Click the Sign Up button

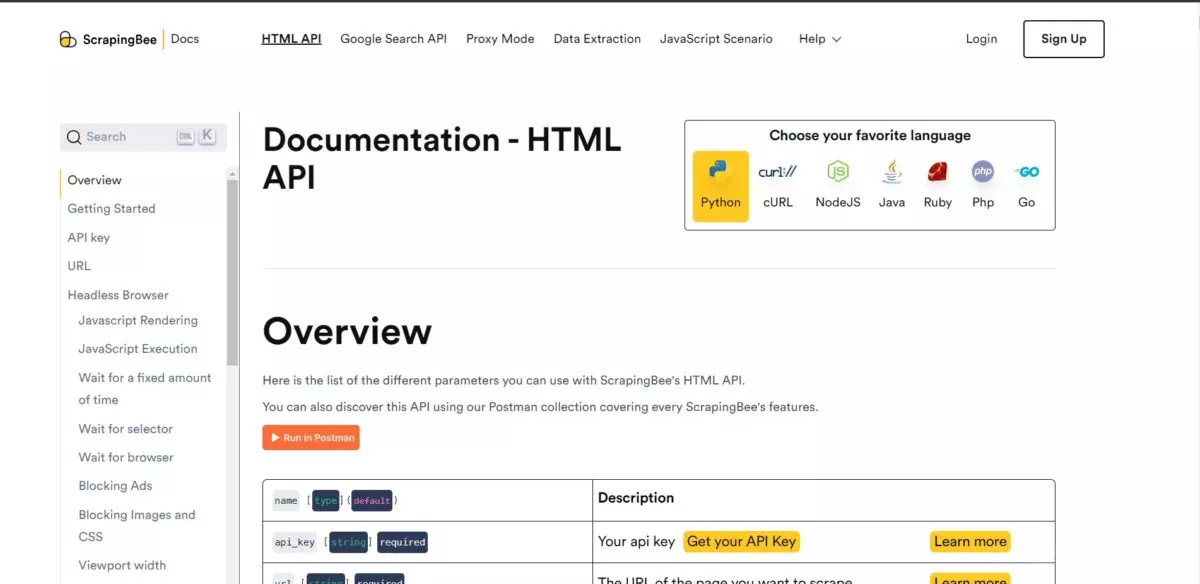1063,39
